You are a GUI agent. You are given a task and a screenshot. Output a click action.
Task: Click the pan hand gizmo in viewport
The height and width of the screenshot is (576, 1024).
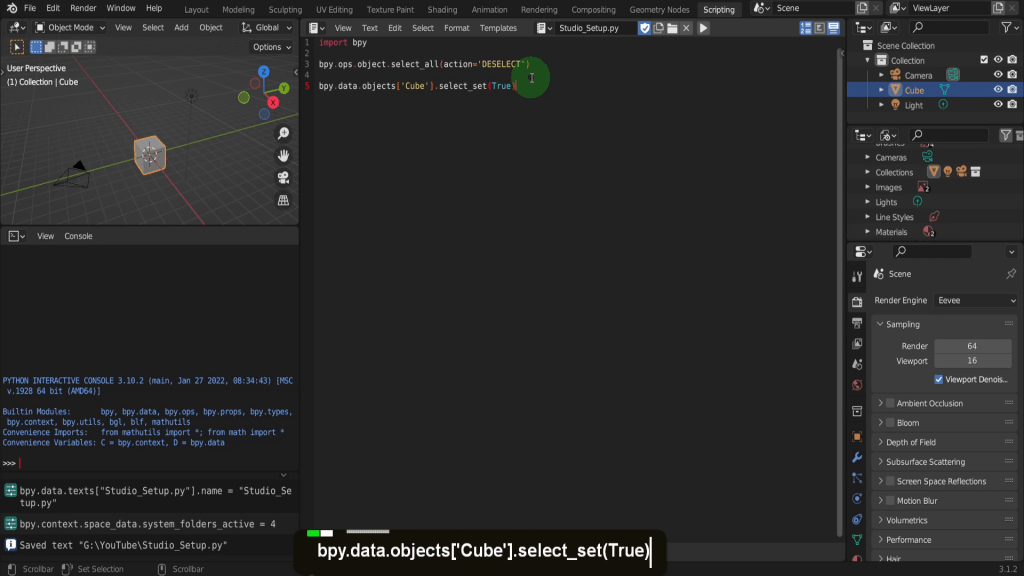coord(283,156)
